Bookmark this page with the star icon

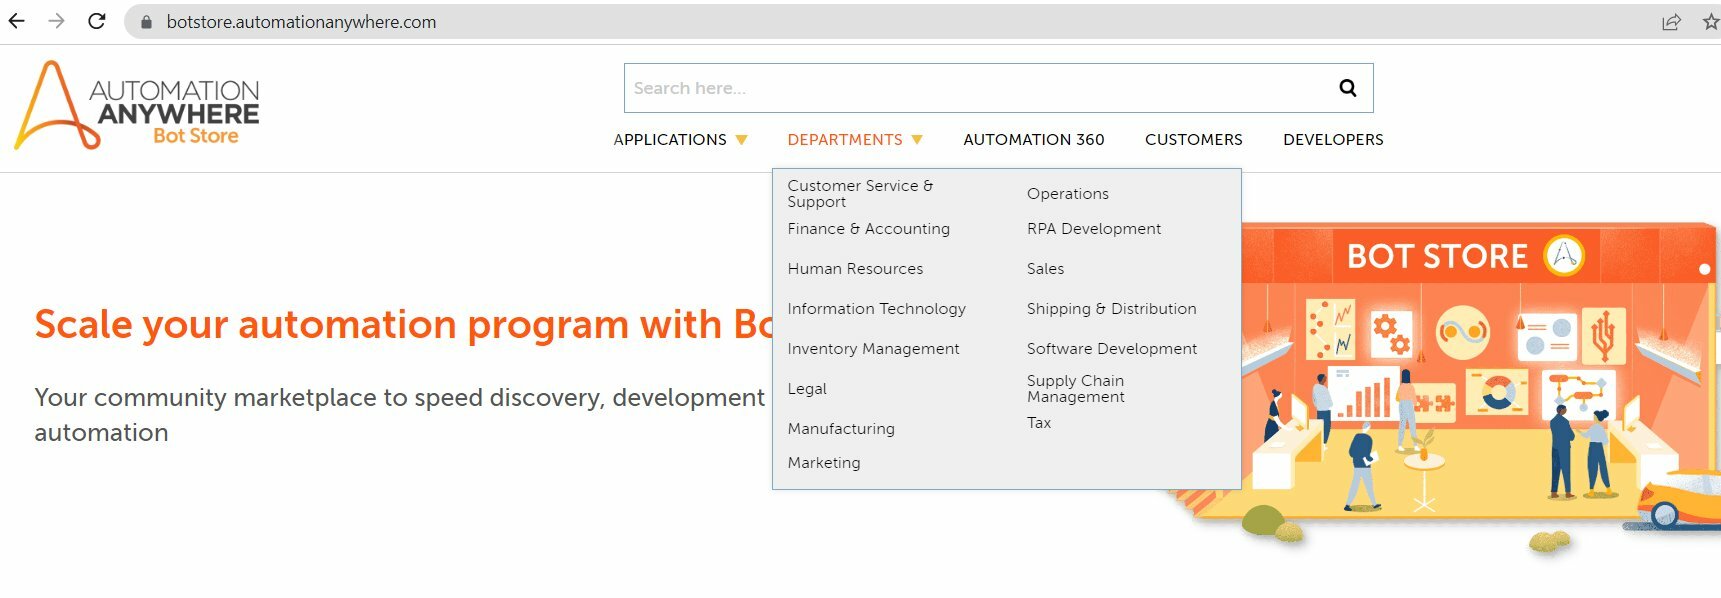pos(1711,22)
